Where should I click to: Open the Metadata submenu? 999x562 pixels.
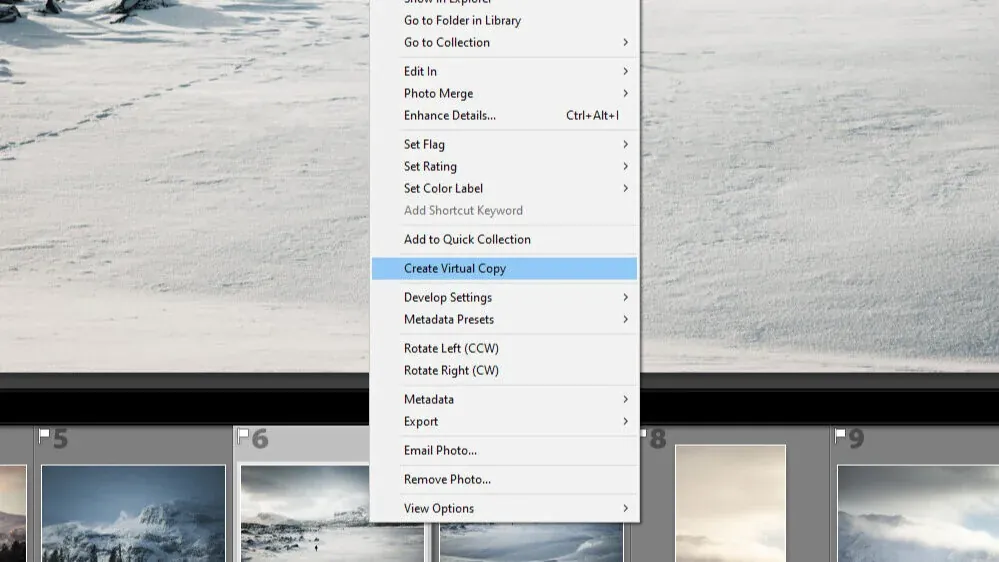tap(504, 400)
